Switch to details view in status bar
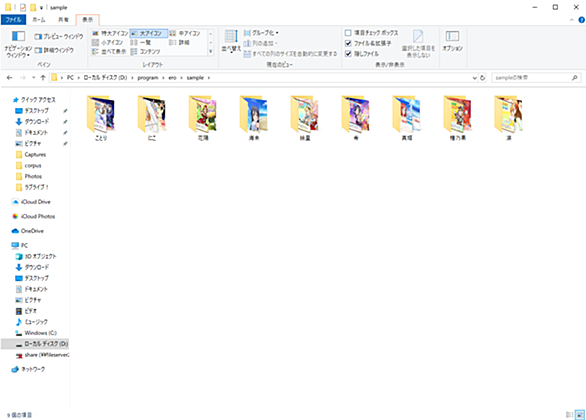The height and width of the screenshot is (420, 586). [570, 414]
